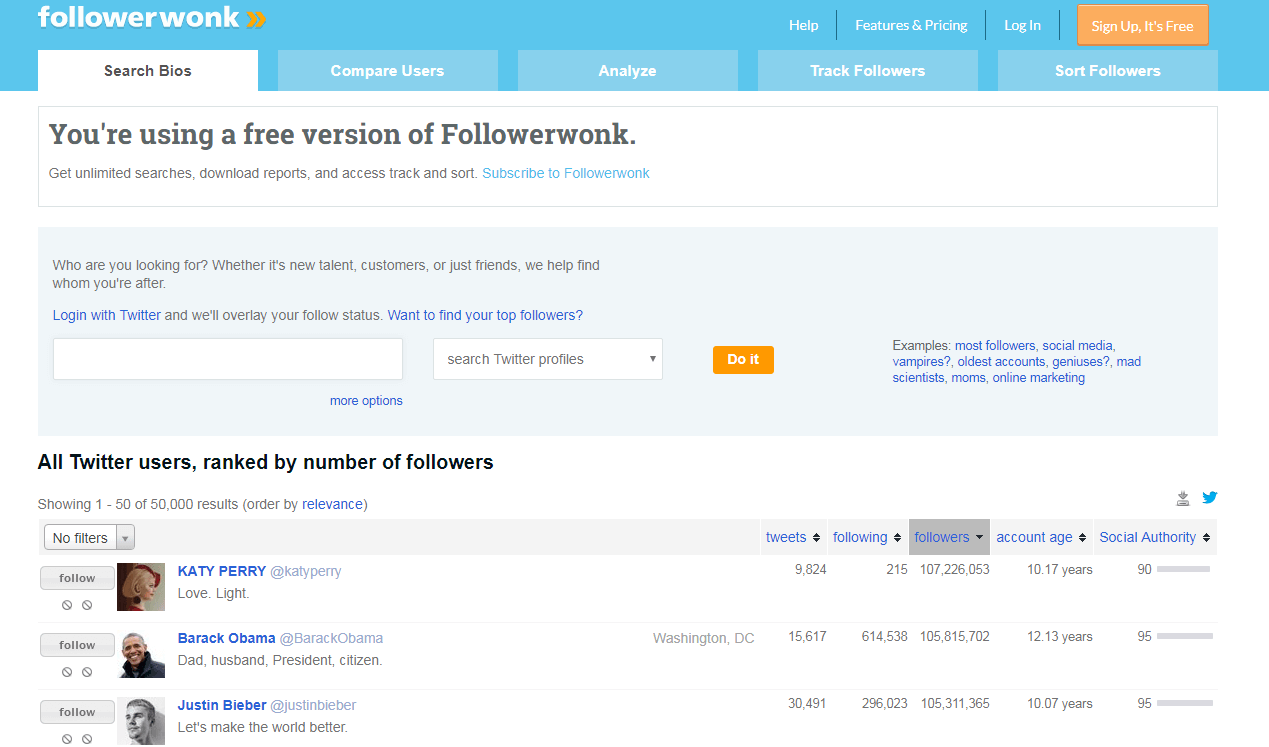Open Justin Bieber profile name link

point(222,705)
